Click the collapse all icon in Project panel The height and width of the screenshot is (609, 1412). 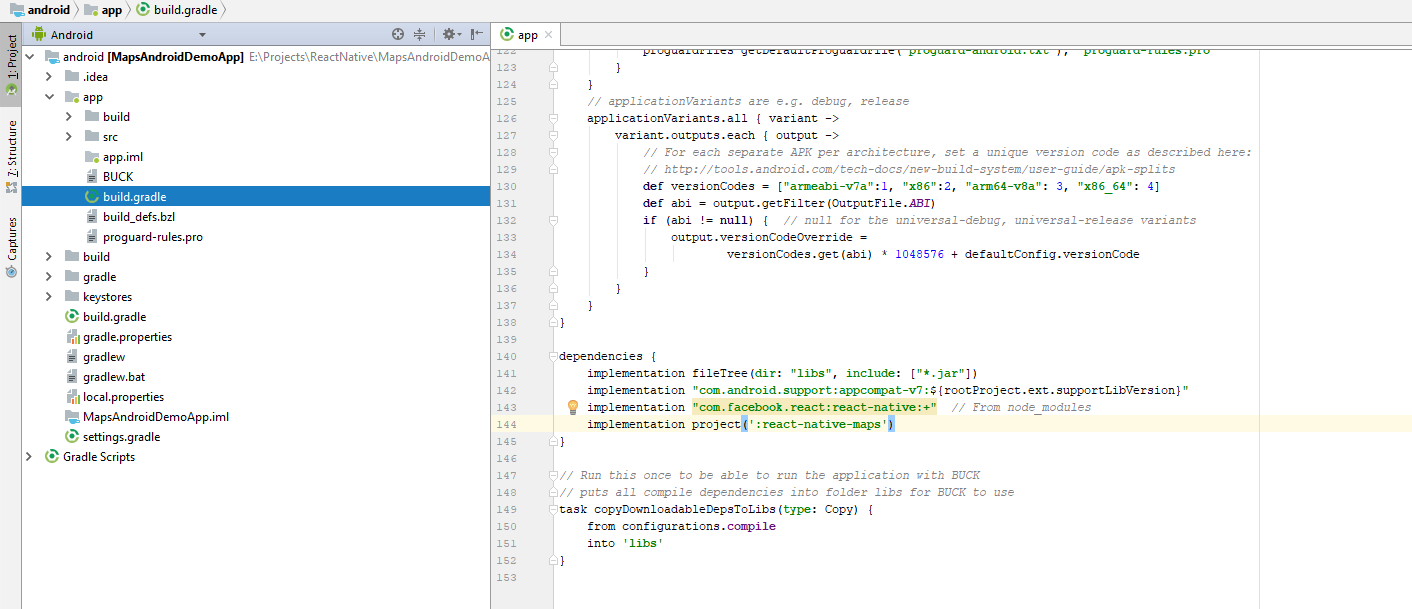[420, 34]
